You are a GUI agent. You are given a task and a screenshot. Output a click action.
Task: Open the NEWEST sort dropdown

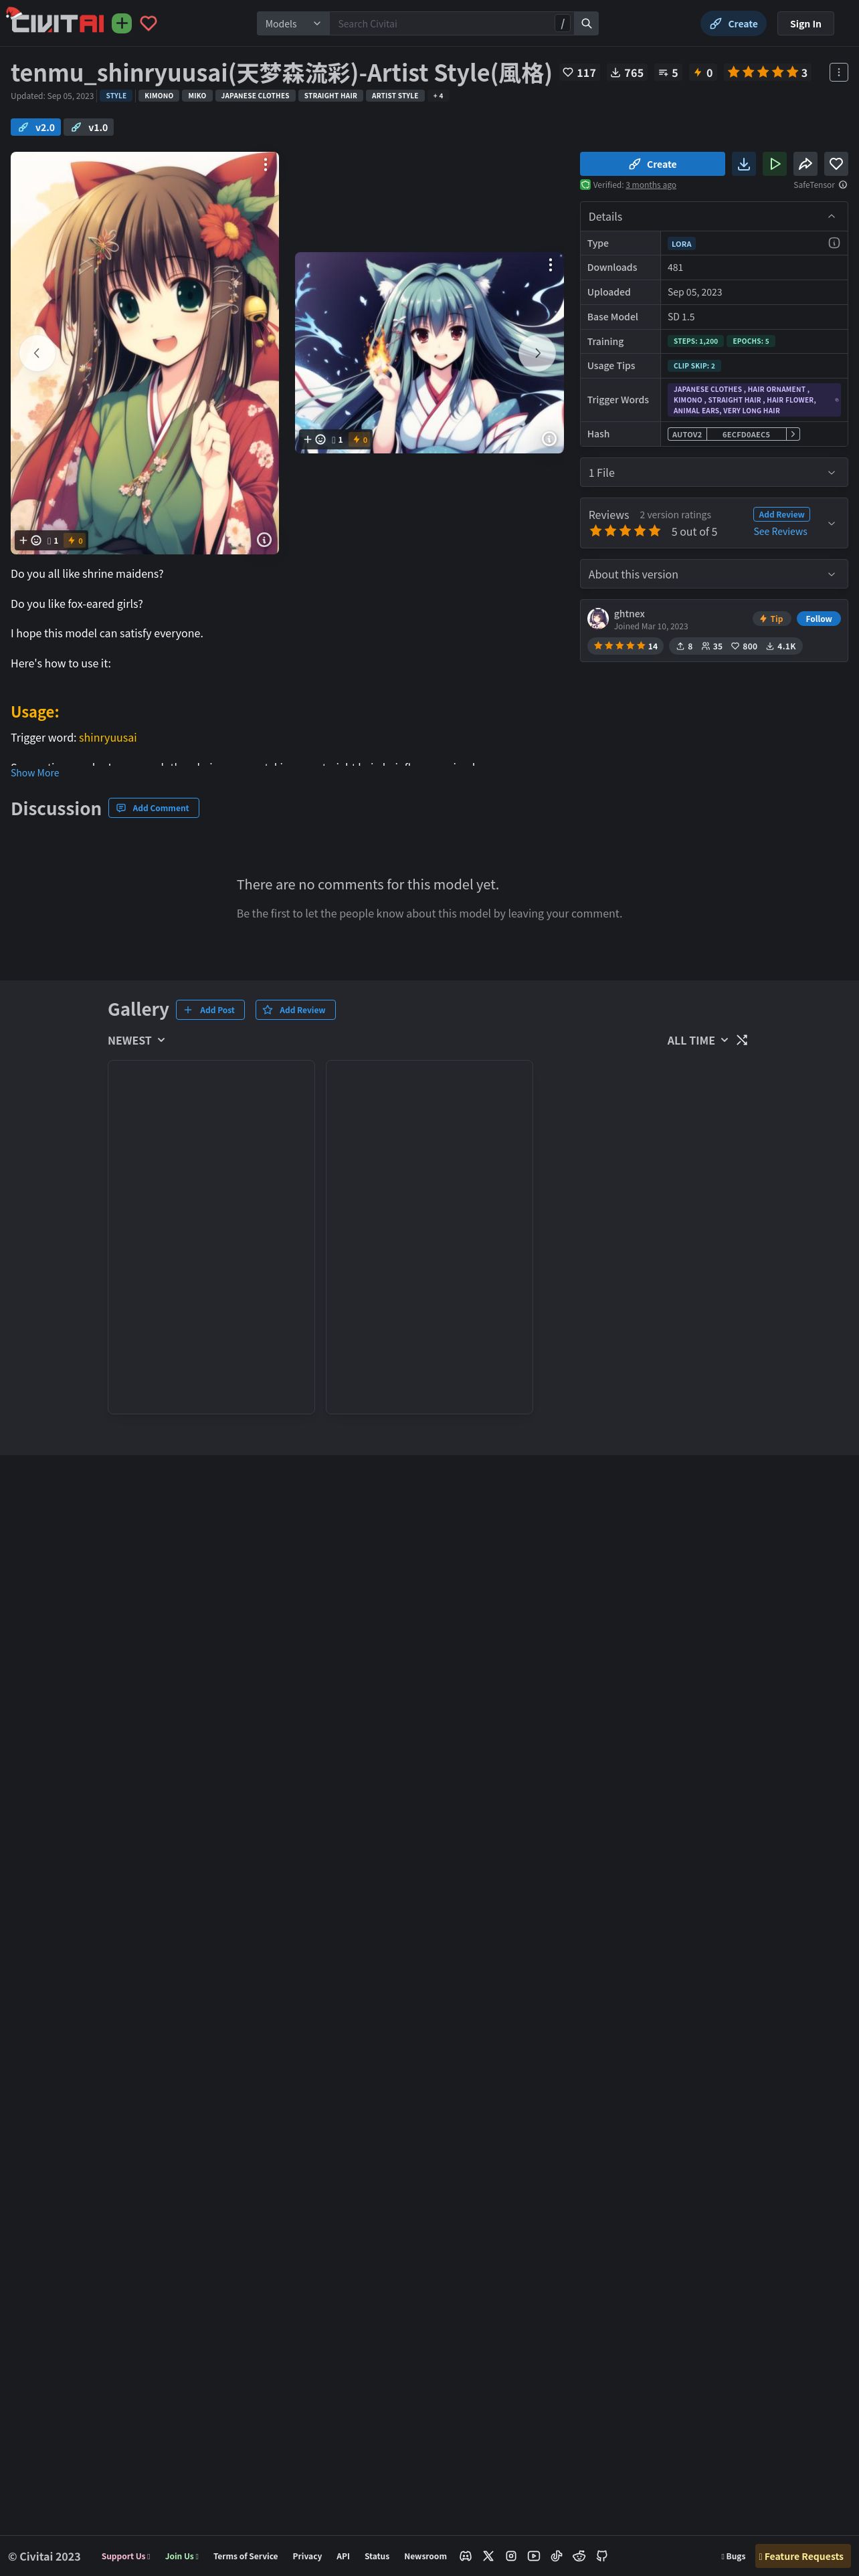137,1040
